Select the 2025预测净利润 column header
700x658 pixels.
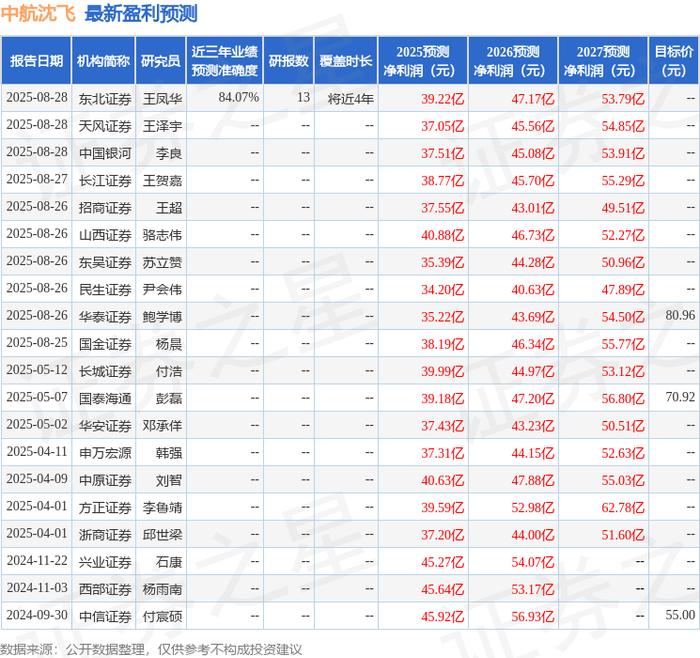click(423, 61)
